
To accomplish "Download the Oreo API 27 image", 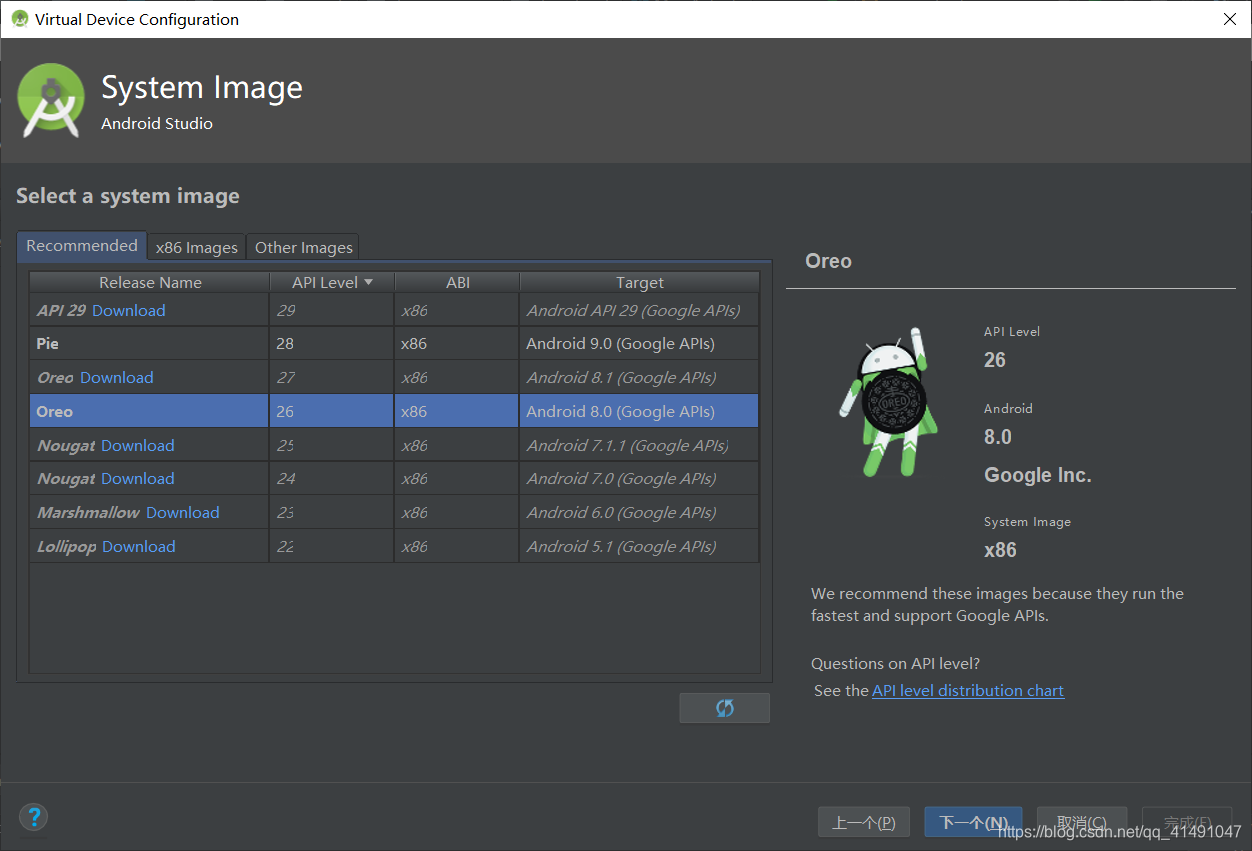I will coord(117,377).
